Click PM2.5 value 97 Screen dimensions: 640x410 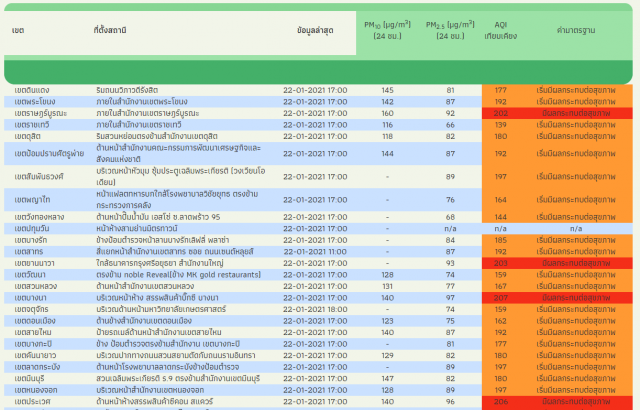[x=450, y=298]
